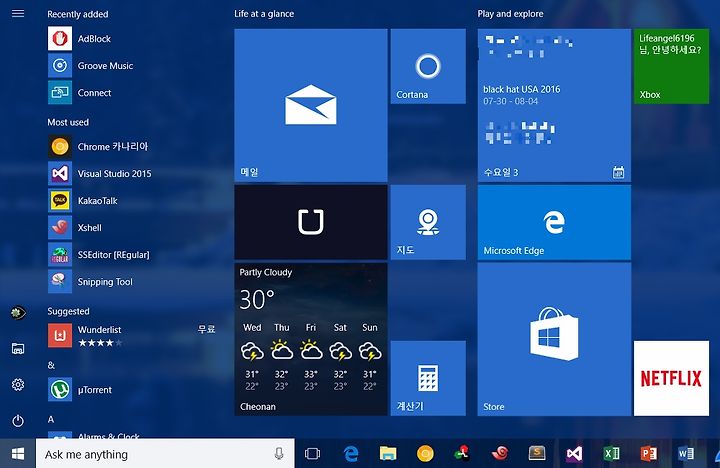Open the Cheonan weather tile
The image size is (720, 468).
pyautogui.click(x=311, y=339)
